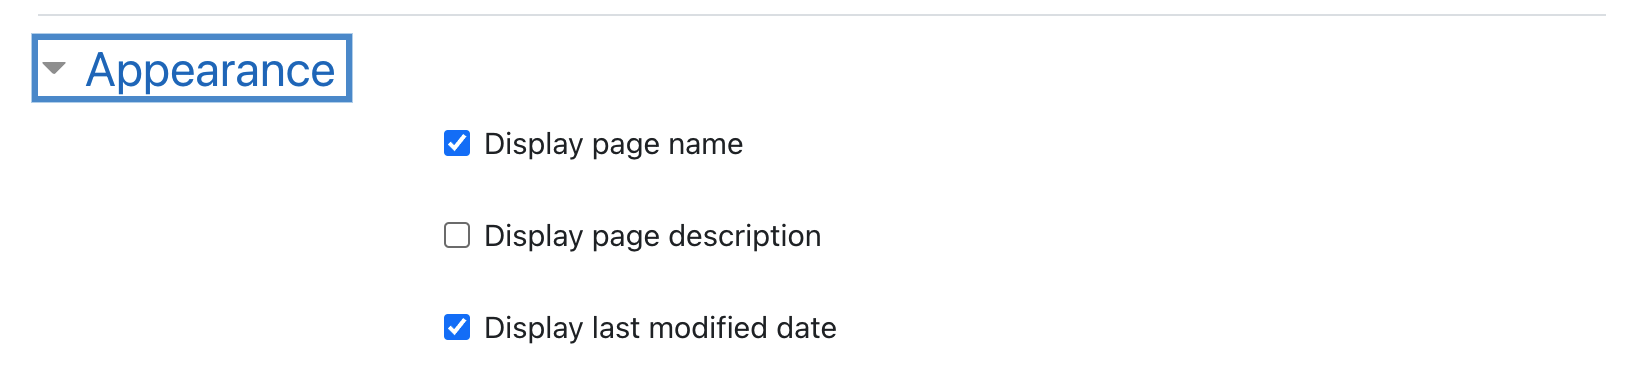Focus the outlined Appearance header
This screenshot has height=390, width=1642.
tap(192, 69)
